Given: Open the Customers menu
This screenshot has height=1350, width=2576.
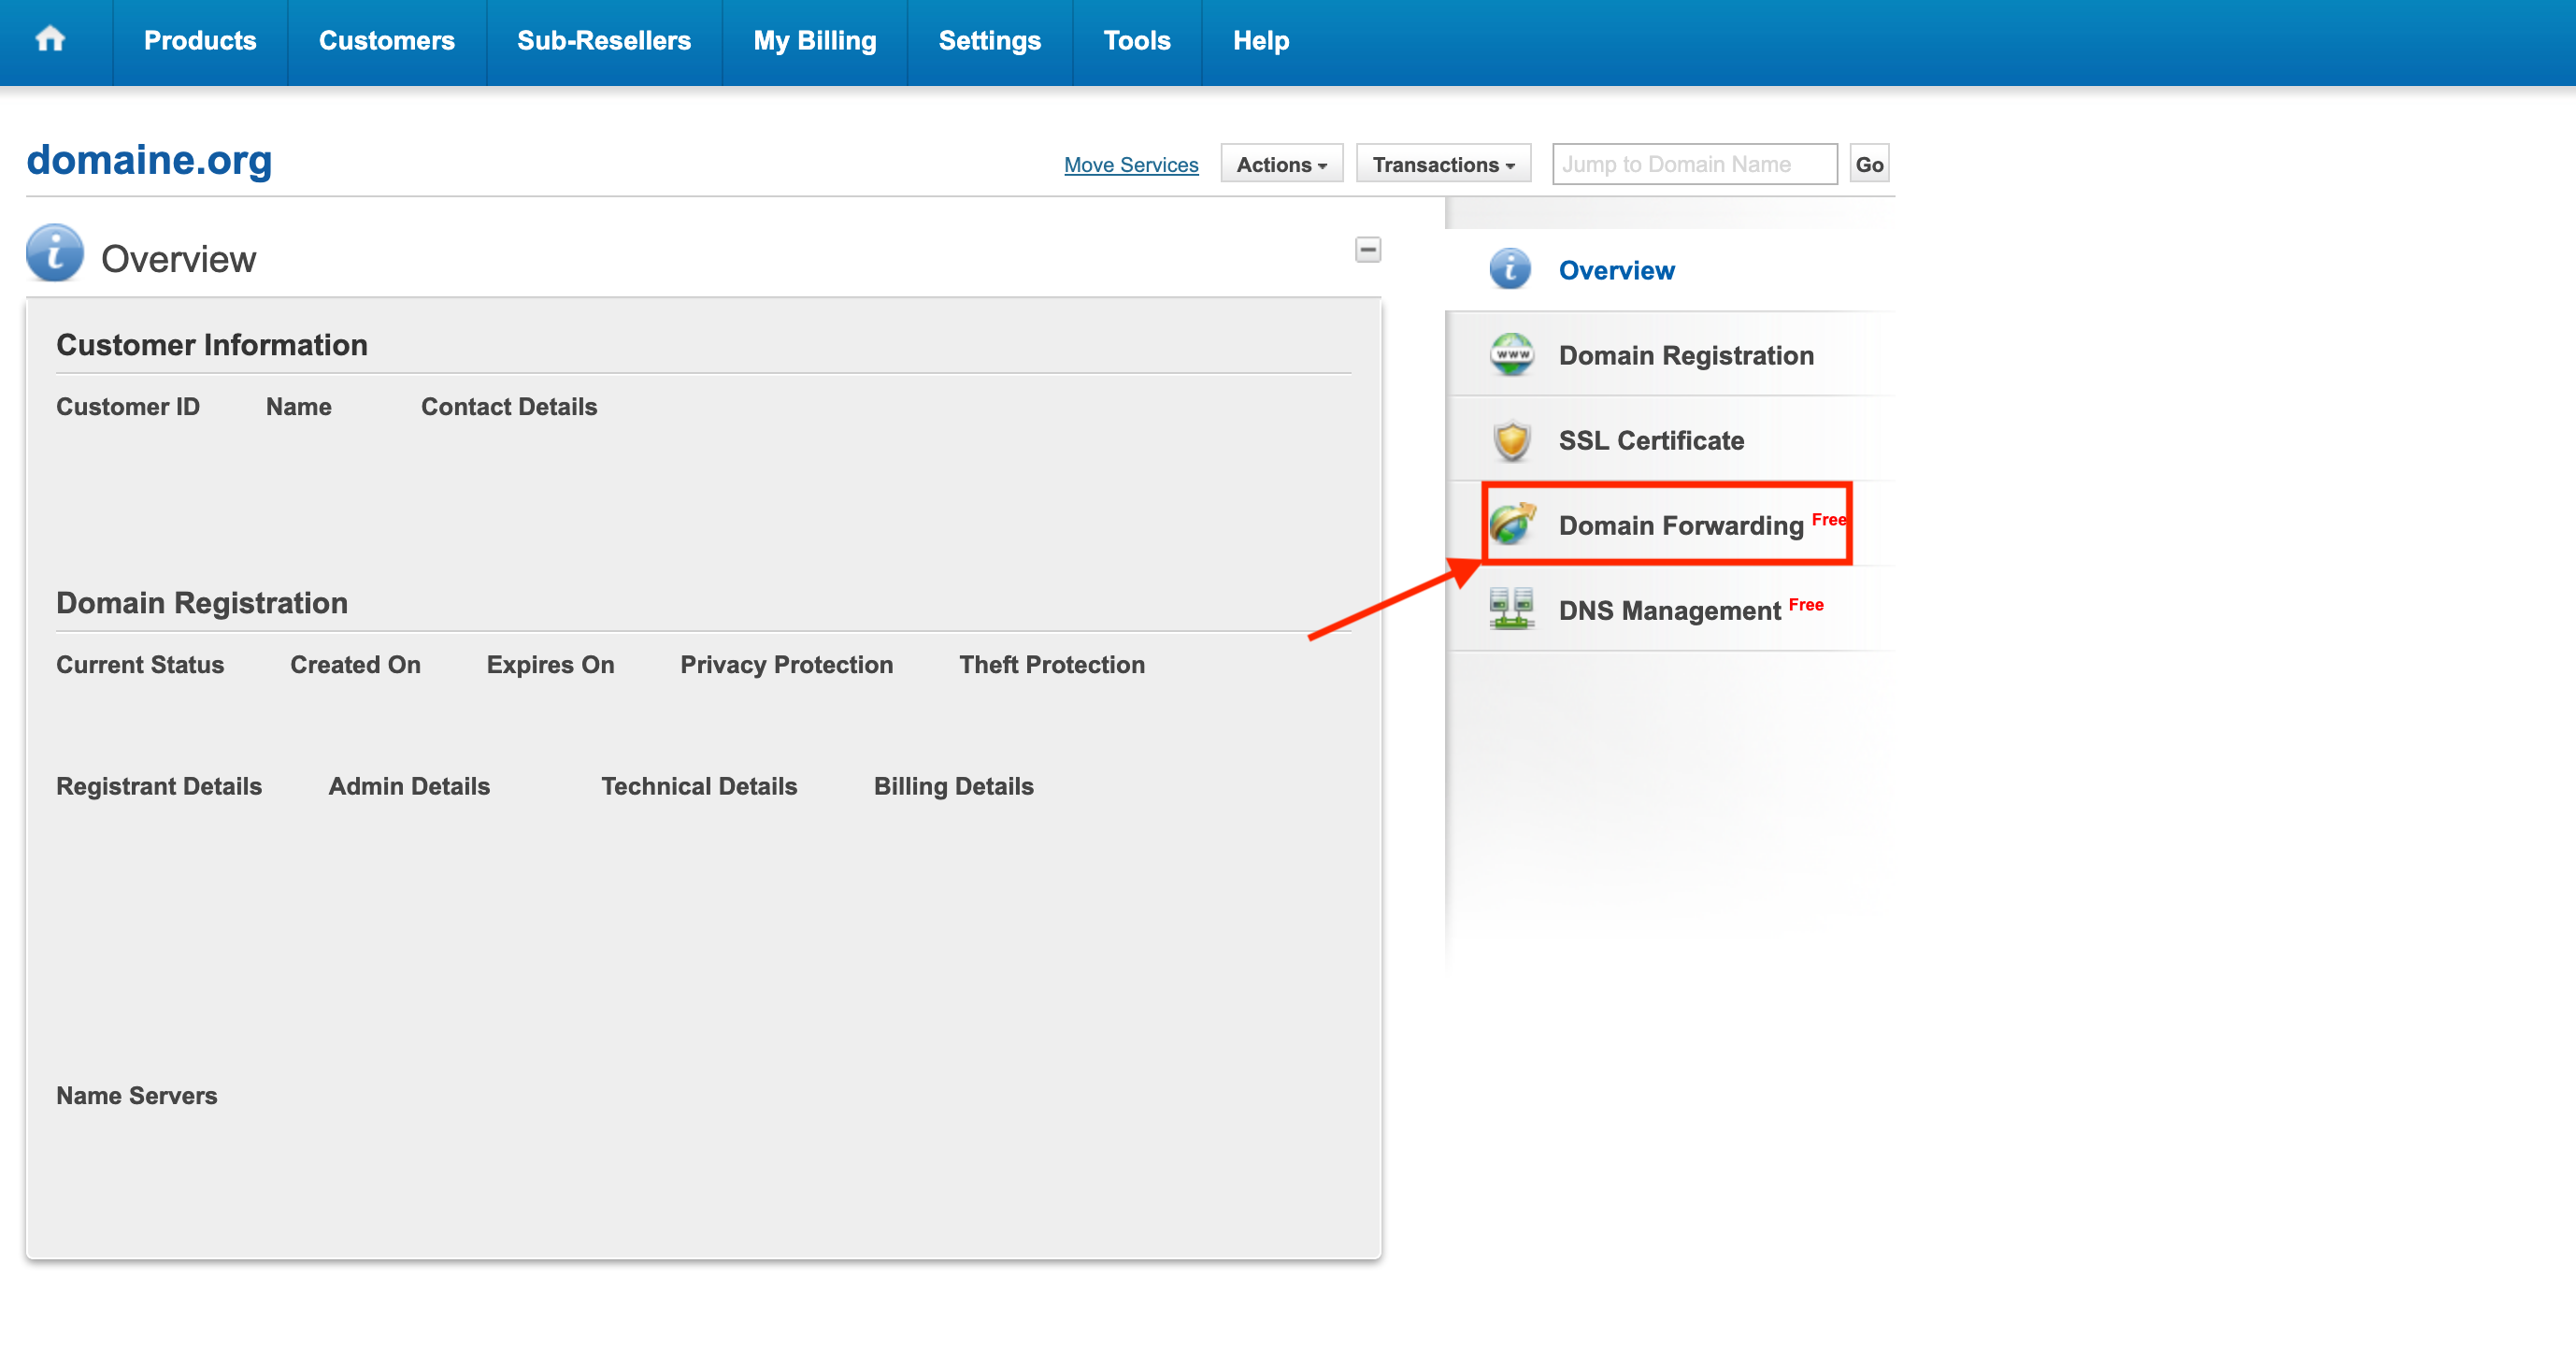Looking at the screenshot, I should 387,41.
